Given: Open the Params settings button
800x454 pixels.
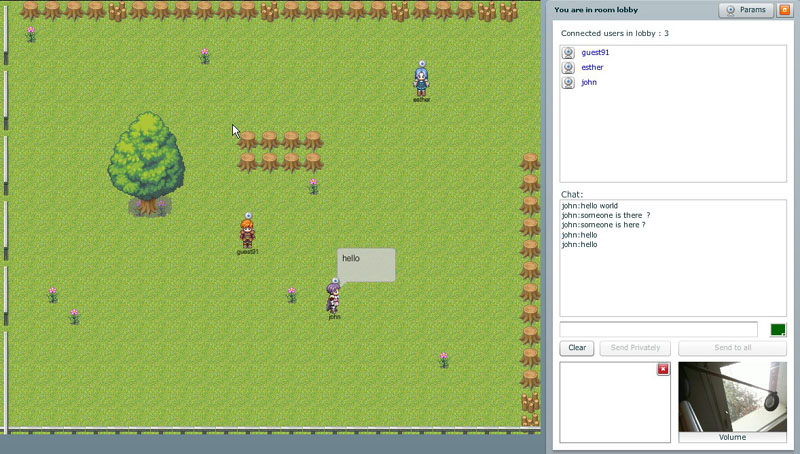Looking at the screenshot, I should coord(745,9).
